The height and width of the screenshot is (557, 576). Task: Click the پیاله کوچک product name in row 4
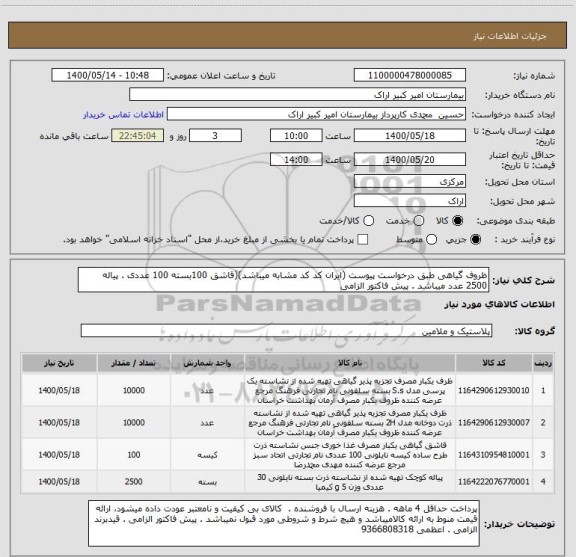pos(350,482)
